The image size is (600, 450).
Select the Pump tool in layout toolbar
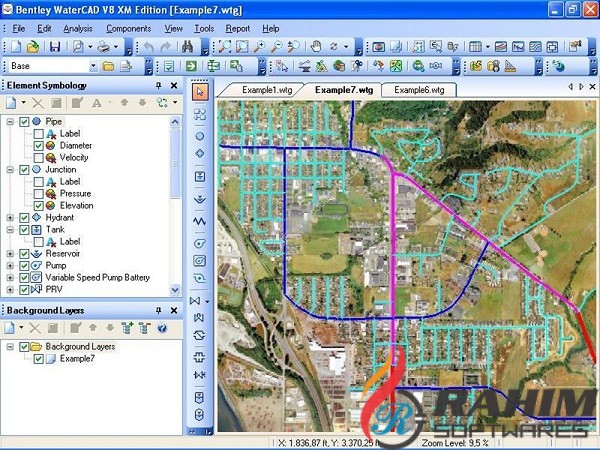click(x=200, y=243)
